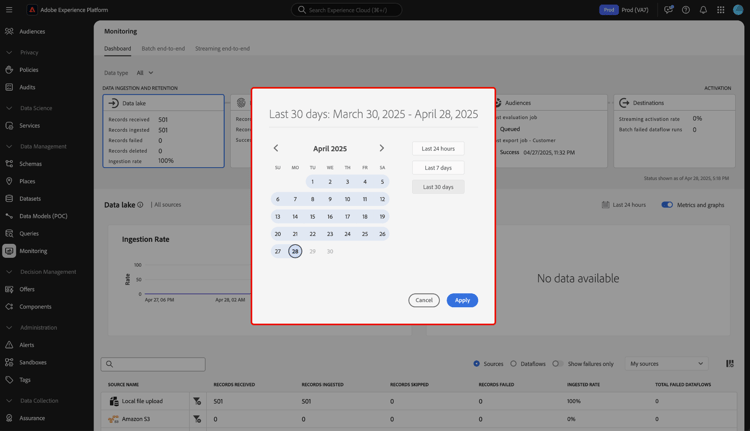Go to next month in calendar
This screenshot has height=431, width=750.
click(382, 148)
